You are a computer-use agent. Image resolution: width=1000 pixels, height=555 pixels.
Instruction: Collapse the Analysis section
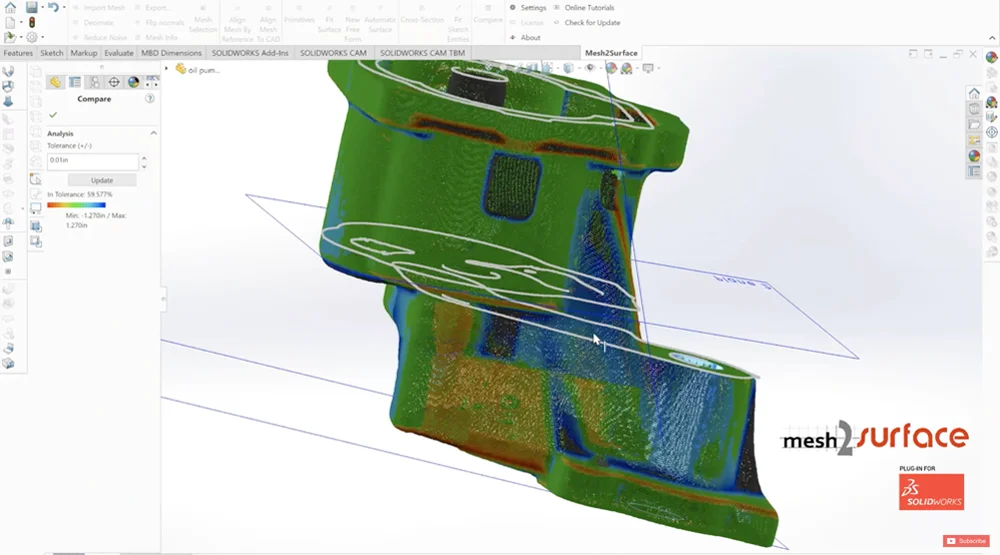click(153, 133)
